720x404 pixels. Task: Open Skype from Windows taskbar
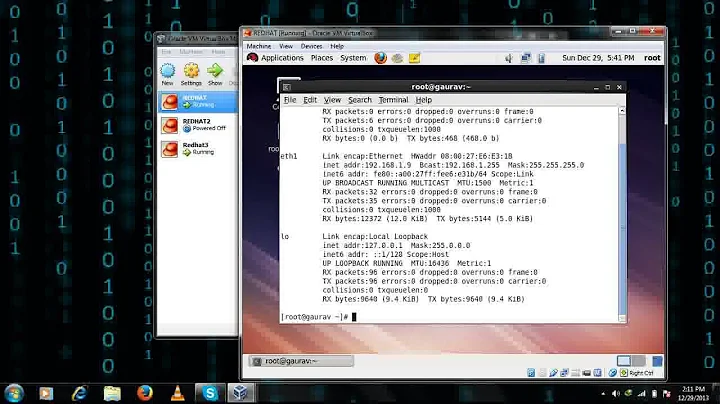(210, 393)
